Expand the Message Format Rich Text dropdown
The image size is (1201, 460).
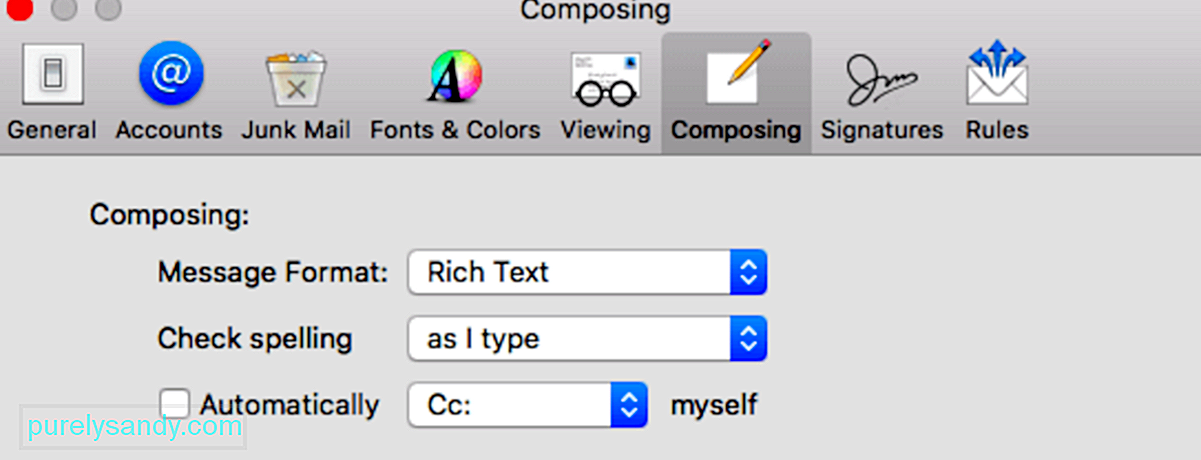pos(587,272)
